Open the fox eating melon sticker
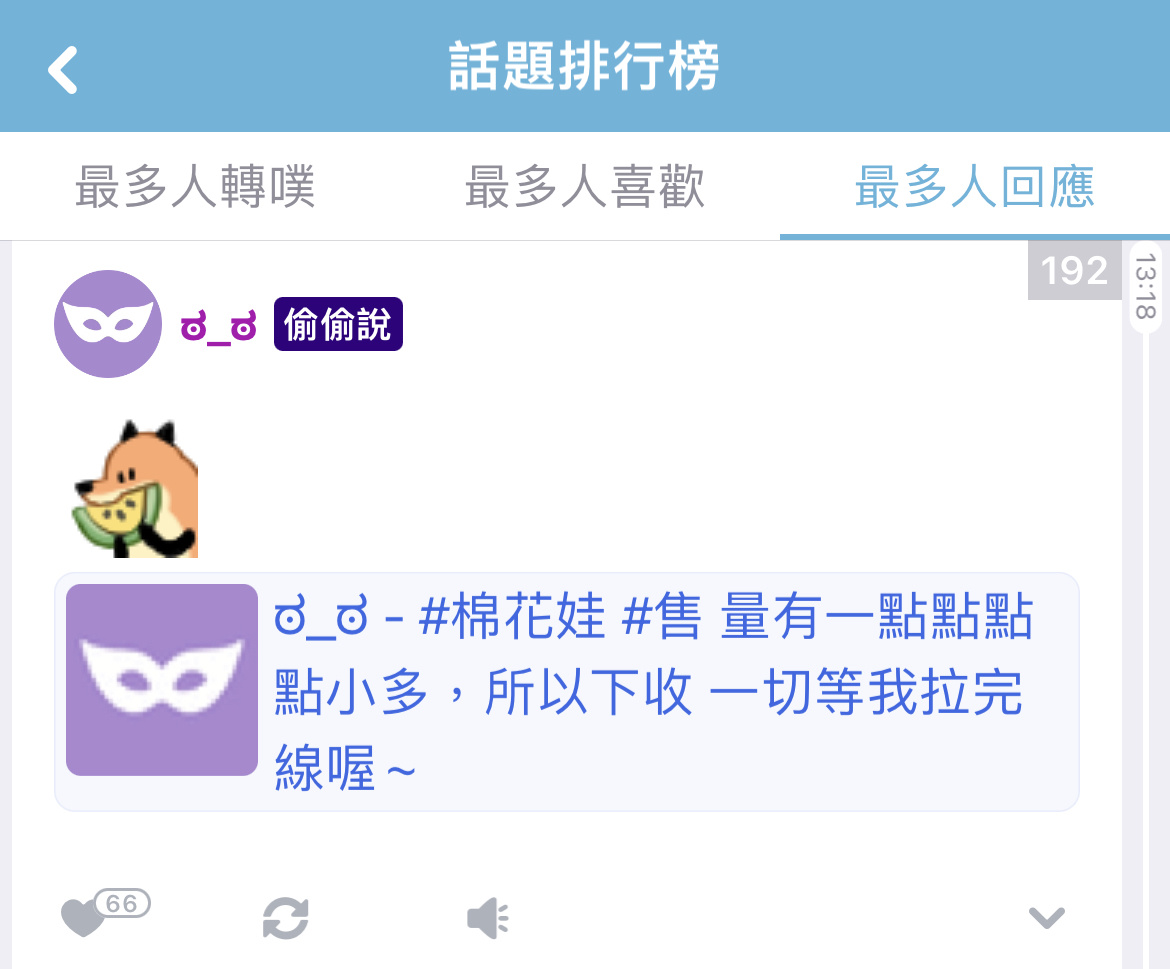This screenshot has height=969, width=1170. click(135, 489)
